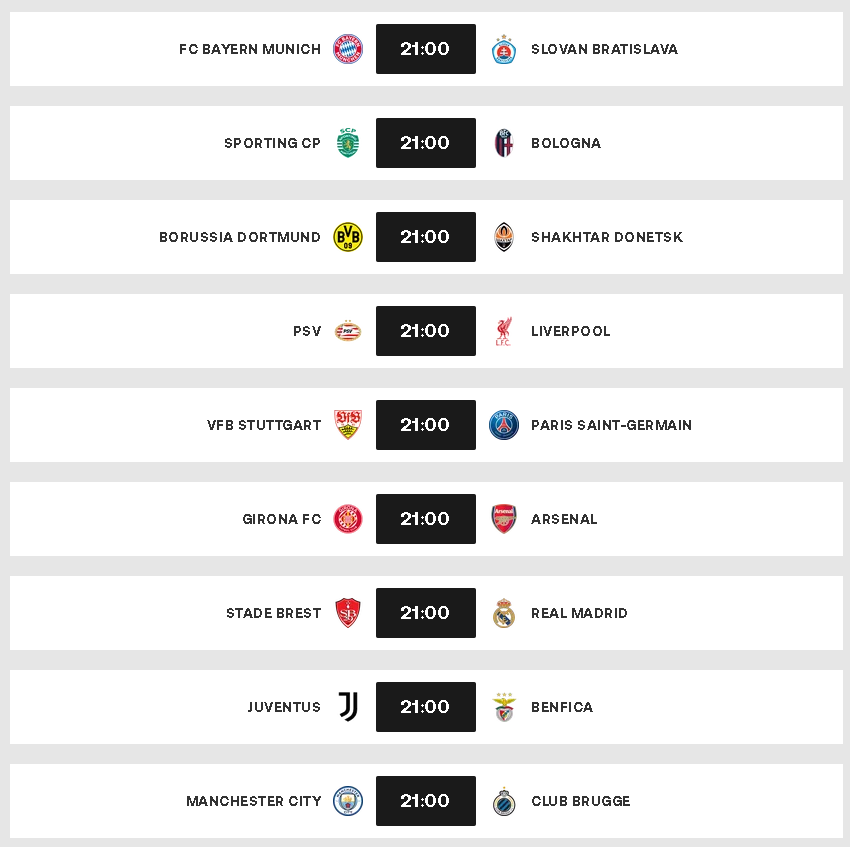The image size is (850, 847).
Task: Click the Paris Saint-Germain round logo
Action: [504, 425]
